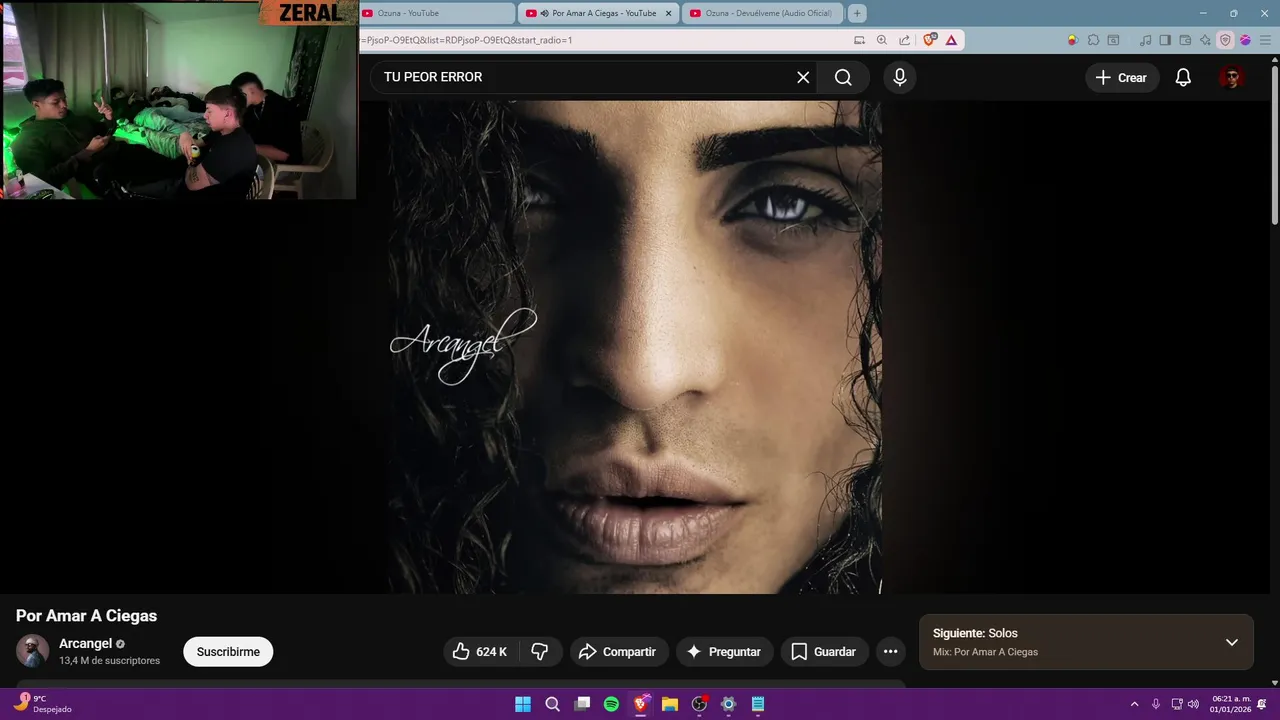Click the YouTube search magnifier button
Image resolution: width=1280 pixels, height=720 pixels.
tap(843, 77)
